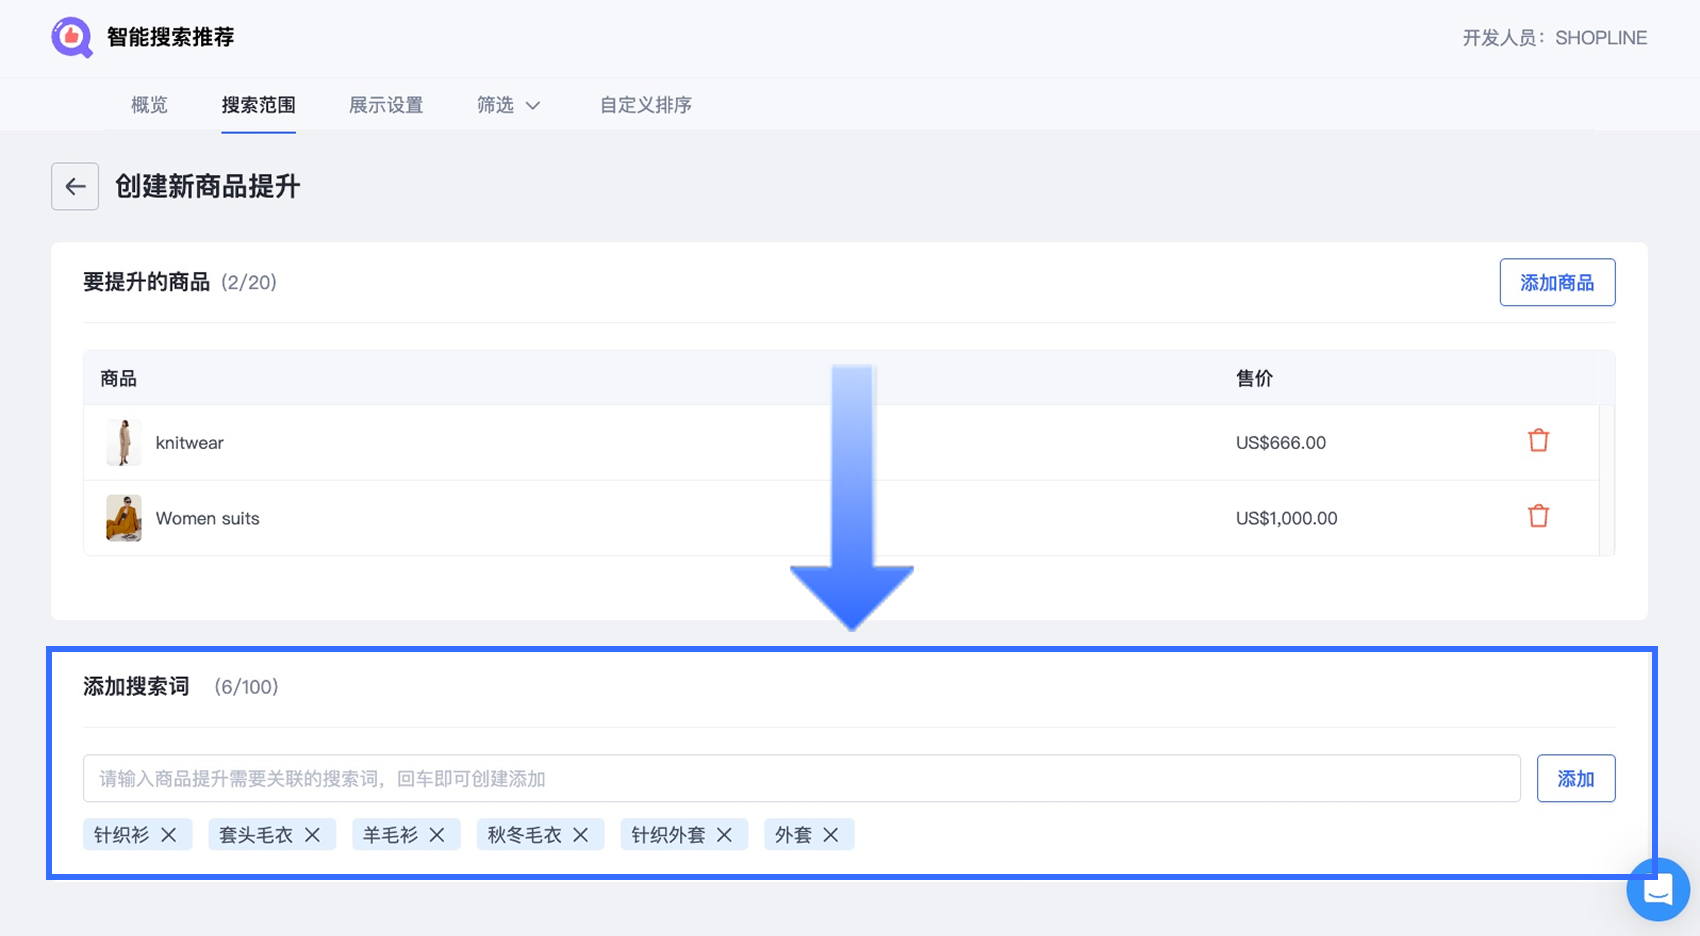Remove the 针织外套 search term tag

(x=725, y=835)
